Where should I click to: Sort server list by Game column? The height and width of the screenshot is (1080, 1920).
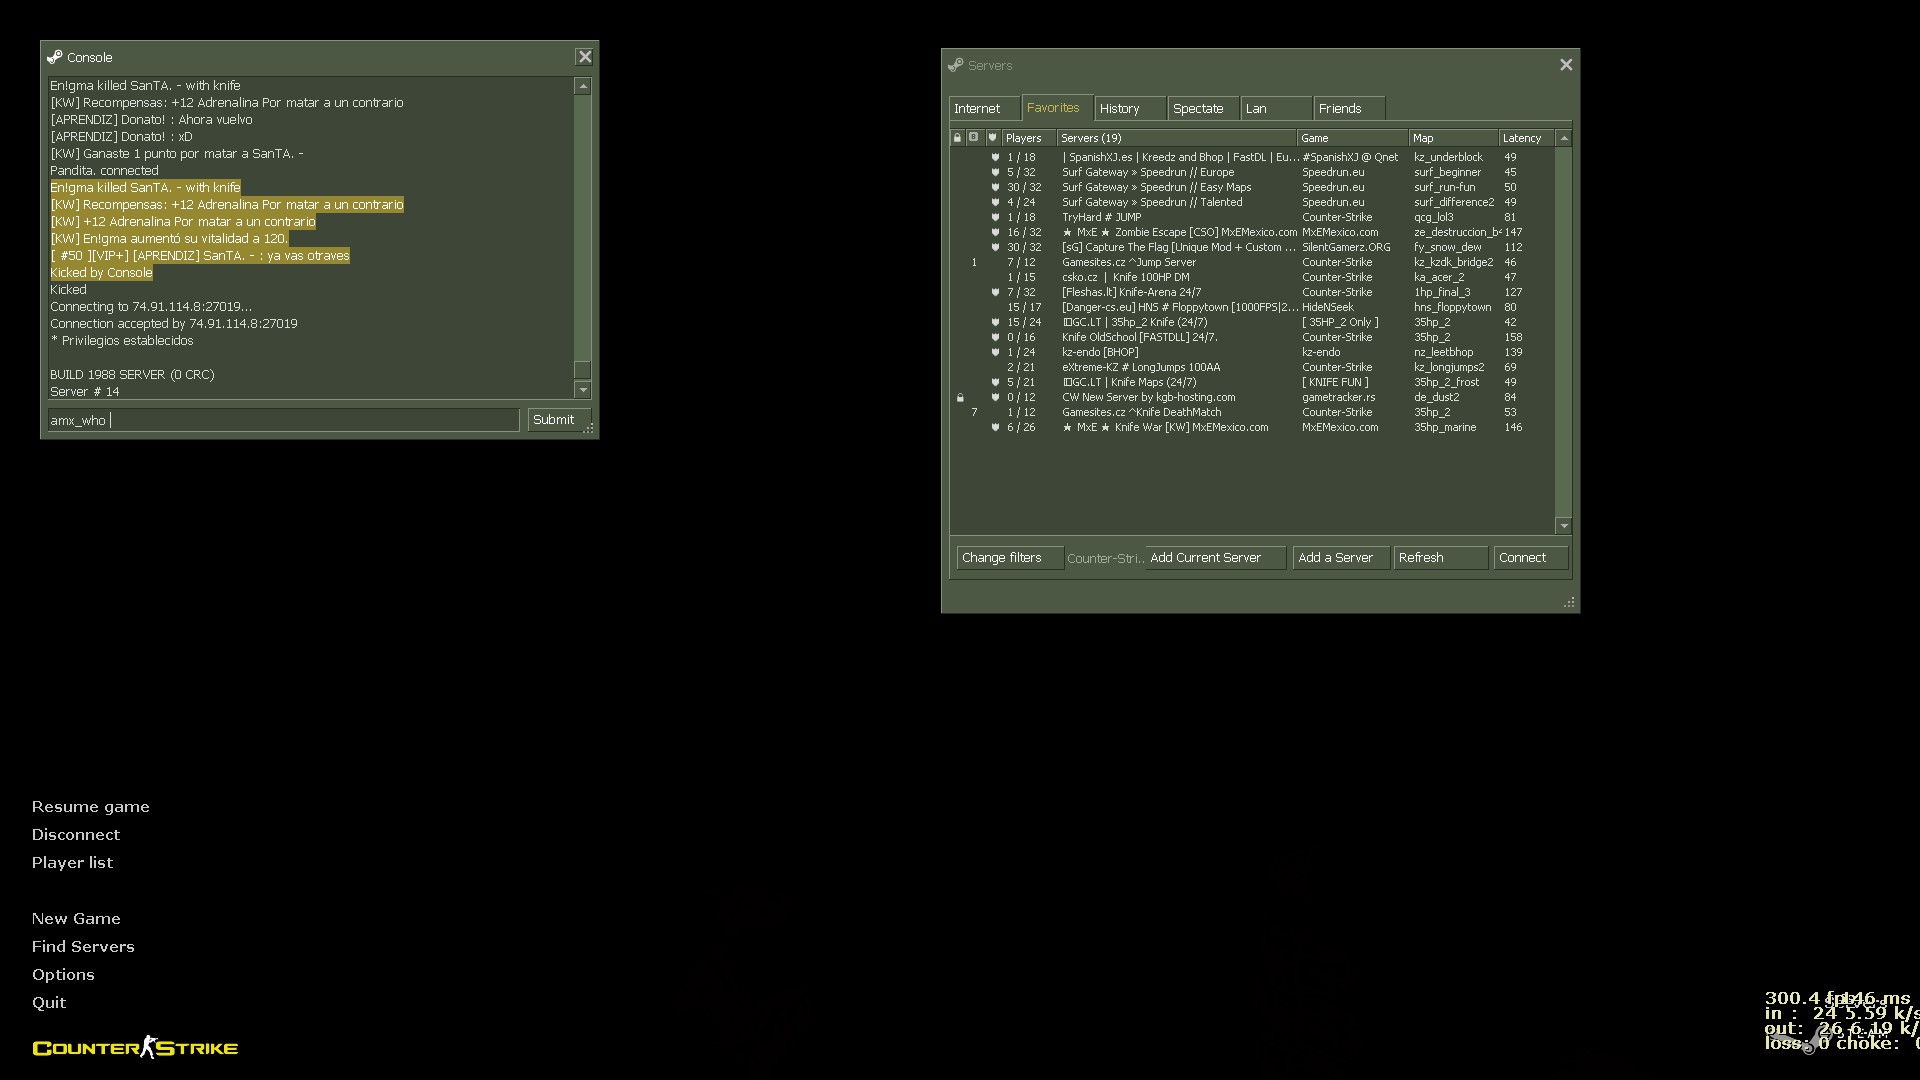click(x=1353, y=138)
